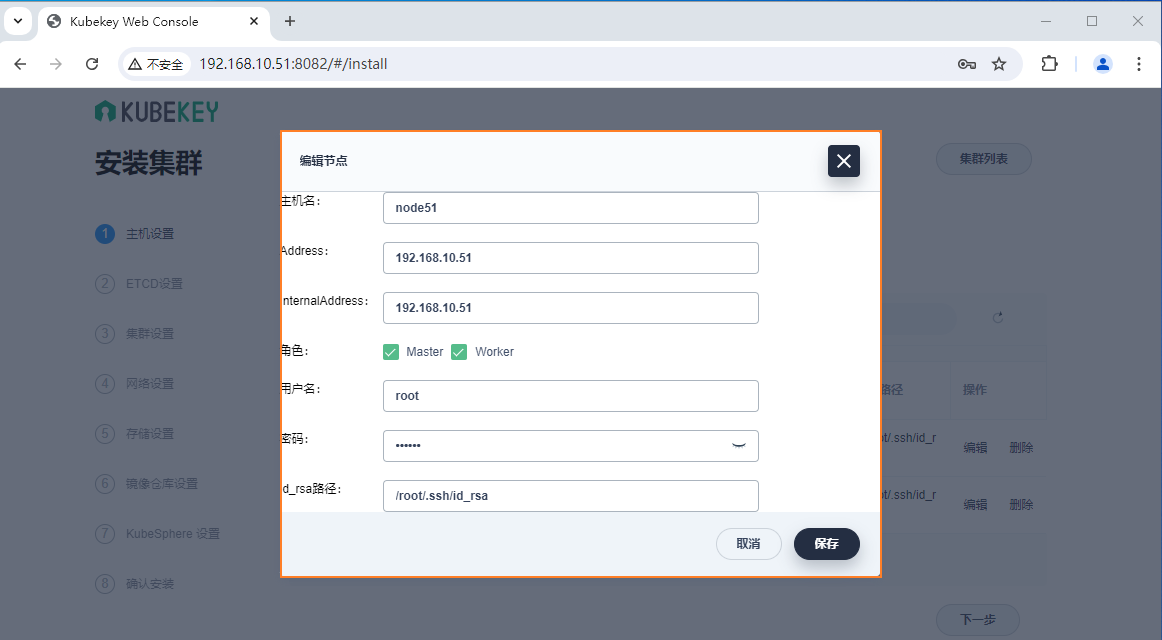Focus the 密码 password field
This screenshot has width=1162, height=640.
coord(571,445)
